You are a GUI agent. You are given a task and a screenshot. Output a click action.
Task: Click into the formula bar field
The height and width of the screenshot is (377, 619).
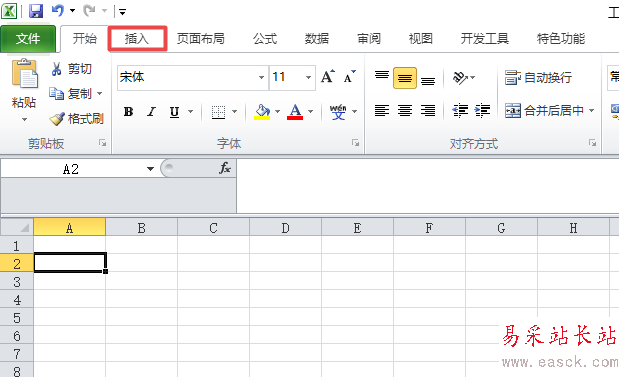[x=428, y=186]
